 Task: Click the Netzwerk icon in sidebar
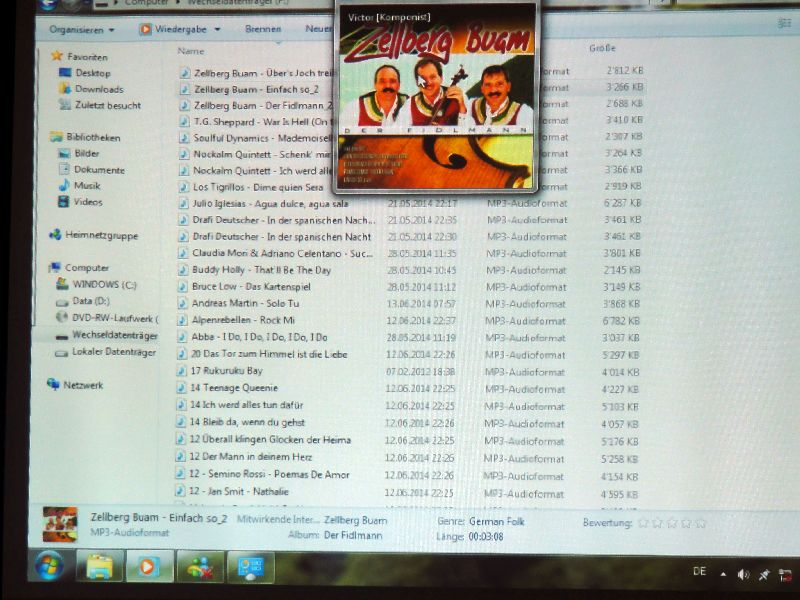coord(83,385)
